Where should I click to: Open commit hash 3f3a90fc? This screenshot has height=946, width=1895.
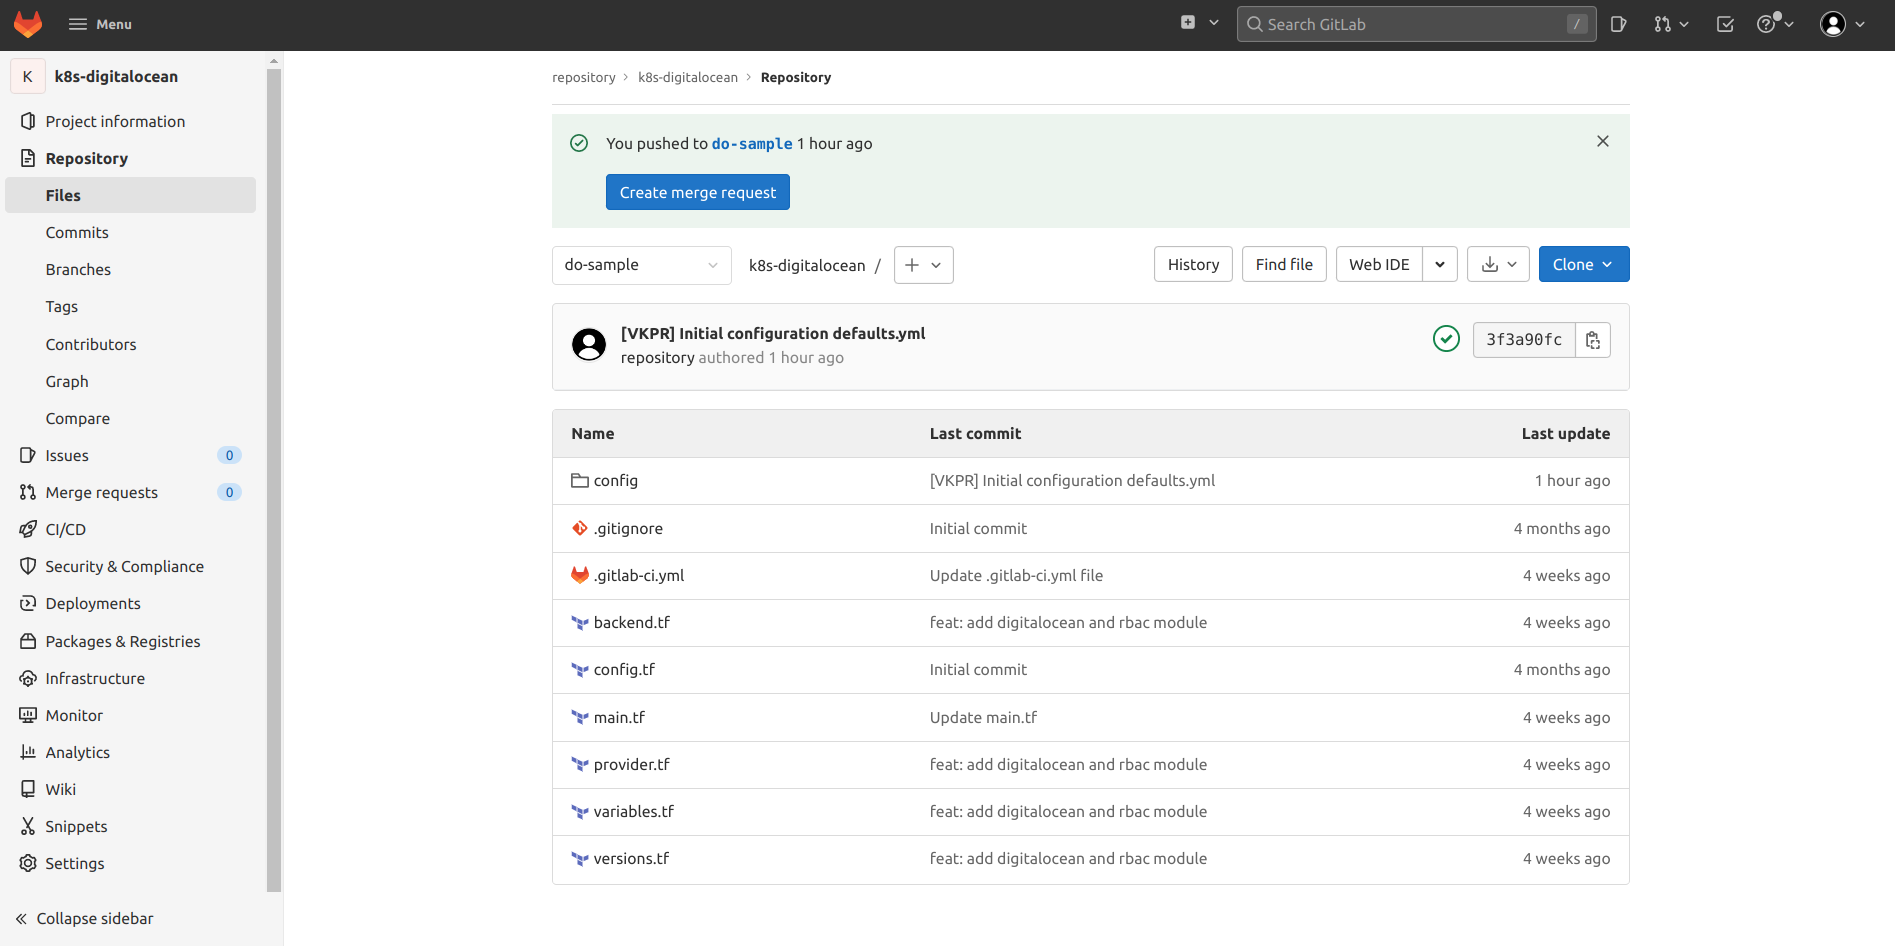(x=1524, y=340)
